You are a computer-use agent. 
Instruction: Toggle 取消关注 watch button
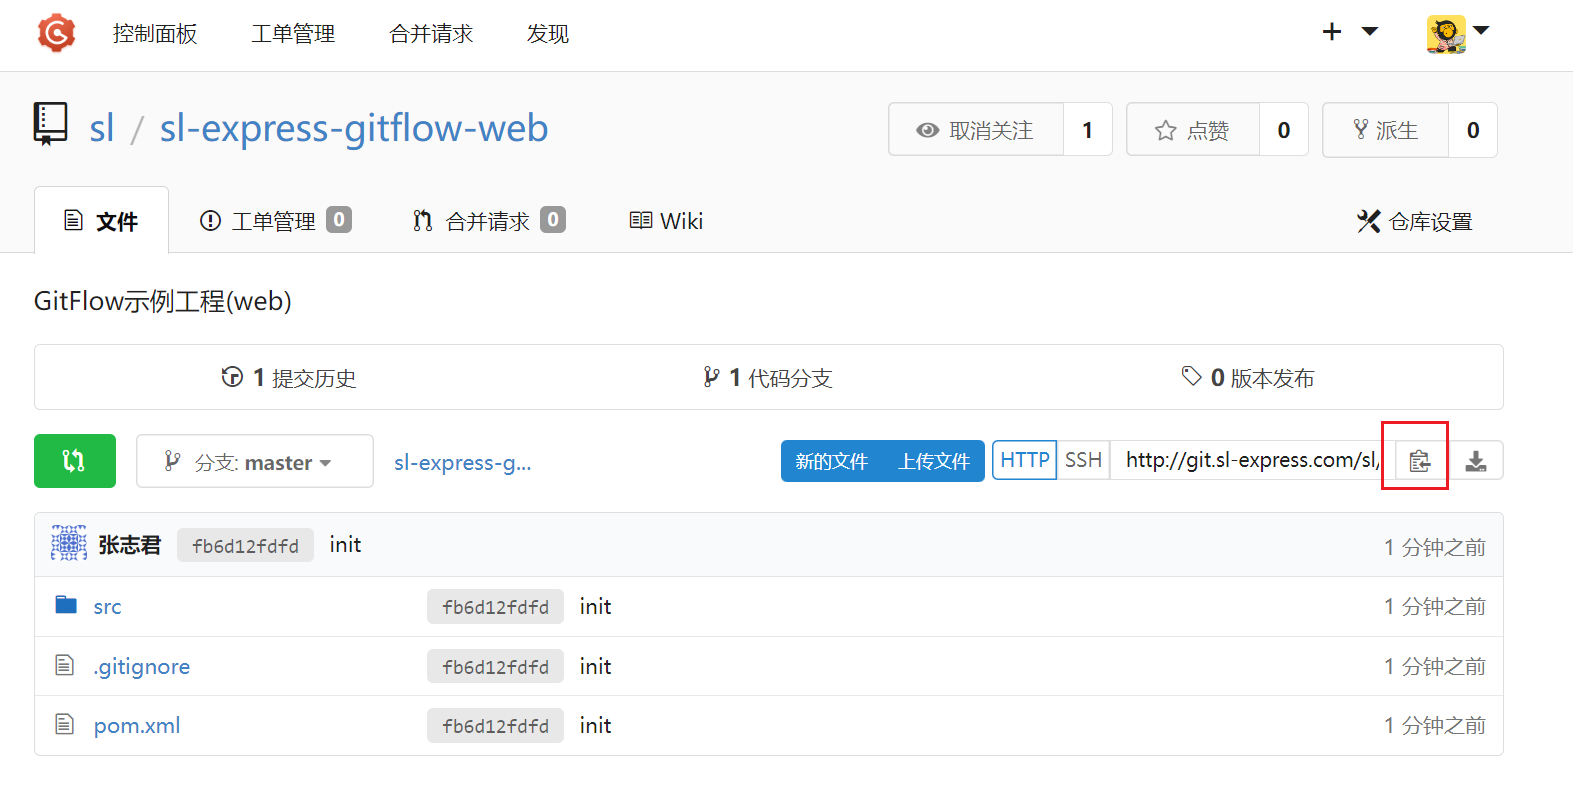[x=976, y=130]
